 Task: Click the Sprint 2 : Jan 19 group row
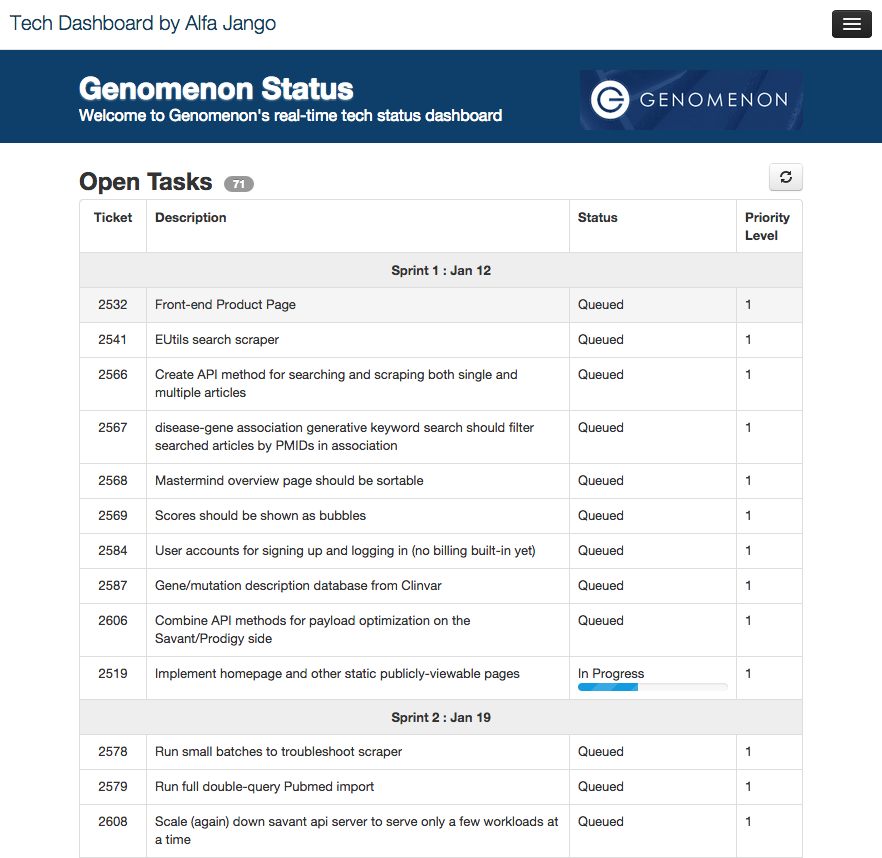pos(441,717)
